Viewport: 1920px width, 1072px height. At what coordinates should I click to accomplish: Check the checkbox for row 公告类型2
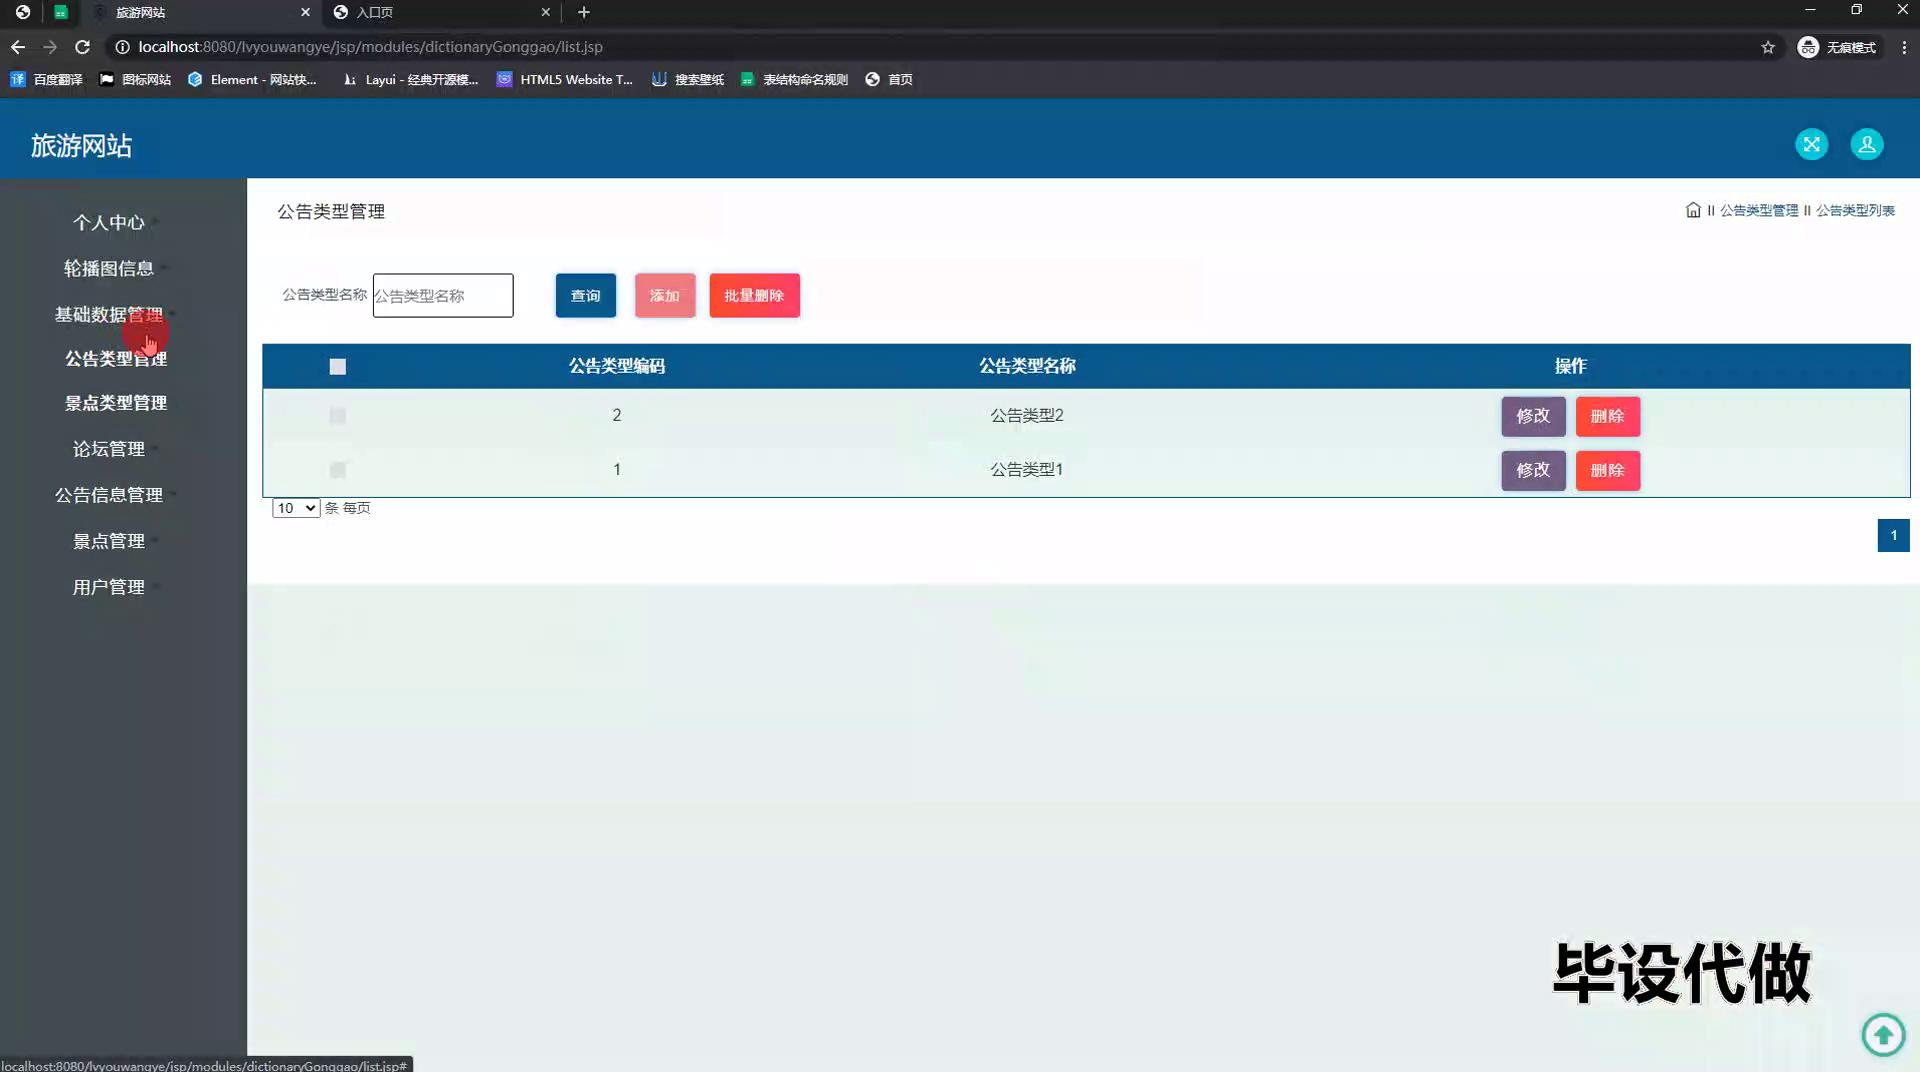tap(338, 416)
